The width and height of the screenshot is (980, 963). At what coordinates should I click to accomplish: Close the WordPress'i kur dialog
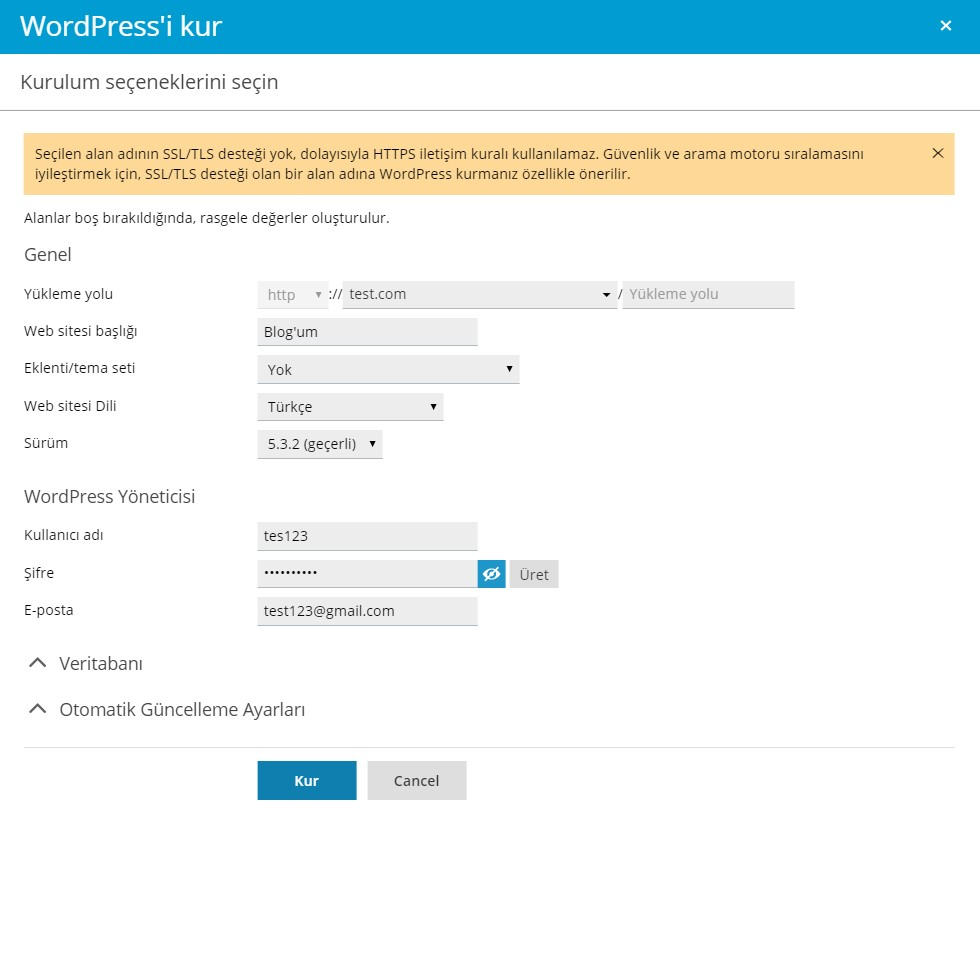(x=946, y=26)
